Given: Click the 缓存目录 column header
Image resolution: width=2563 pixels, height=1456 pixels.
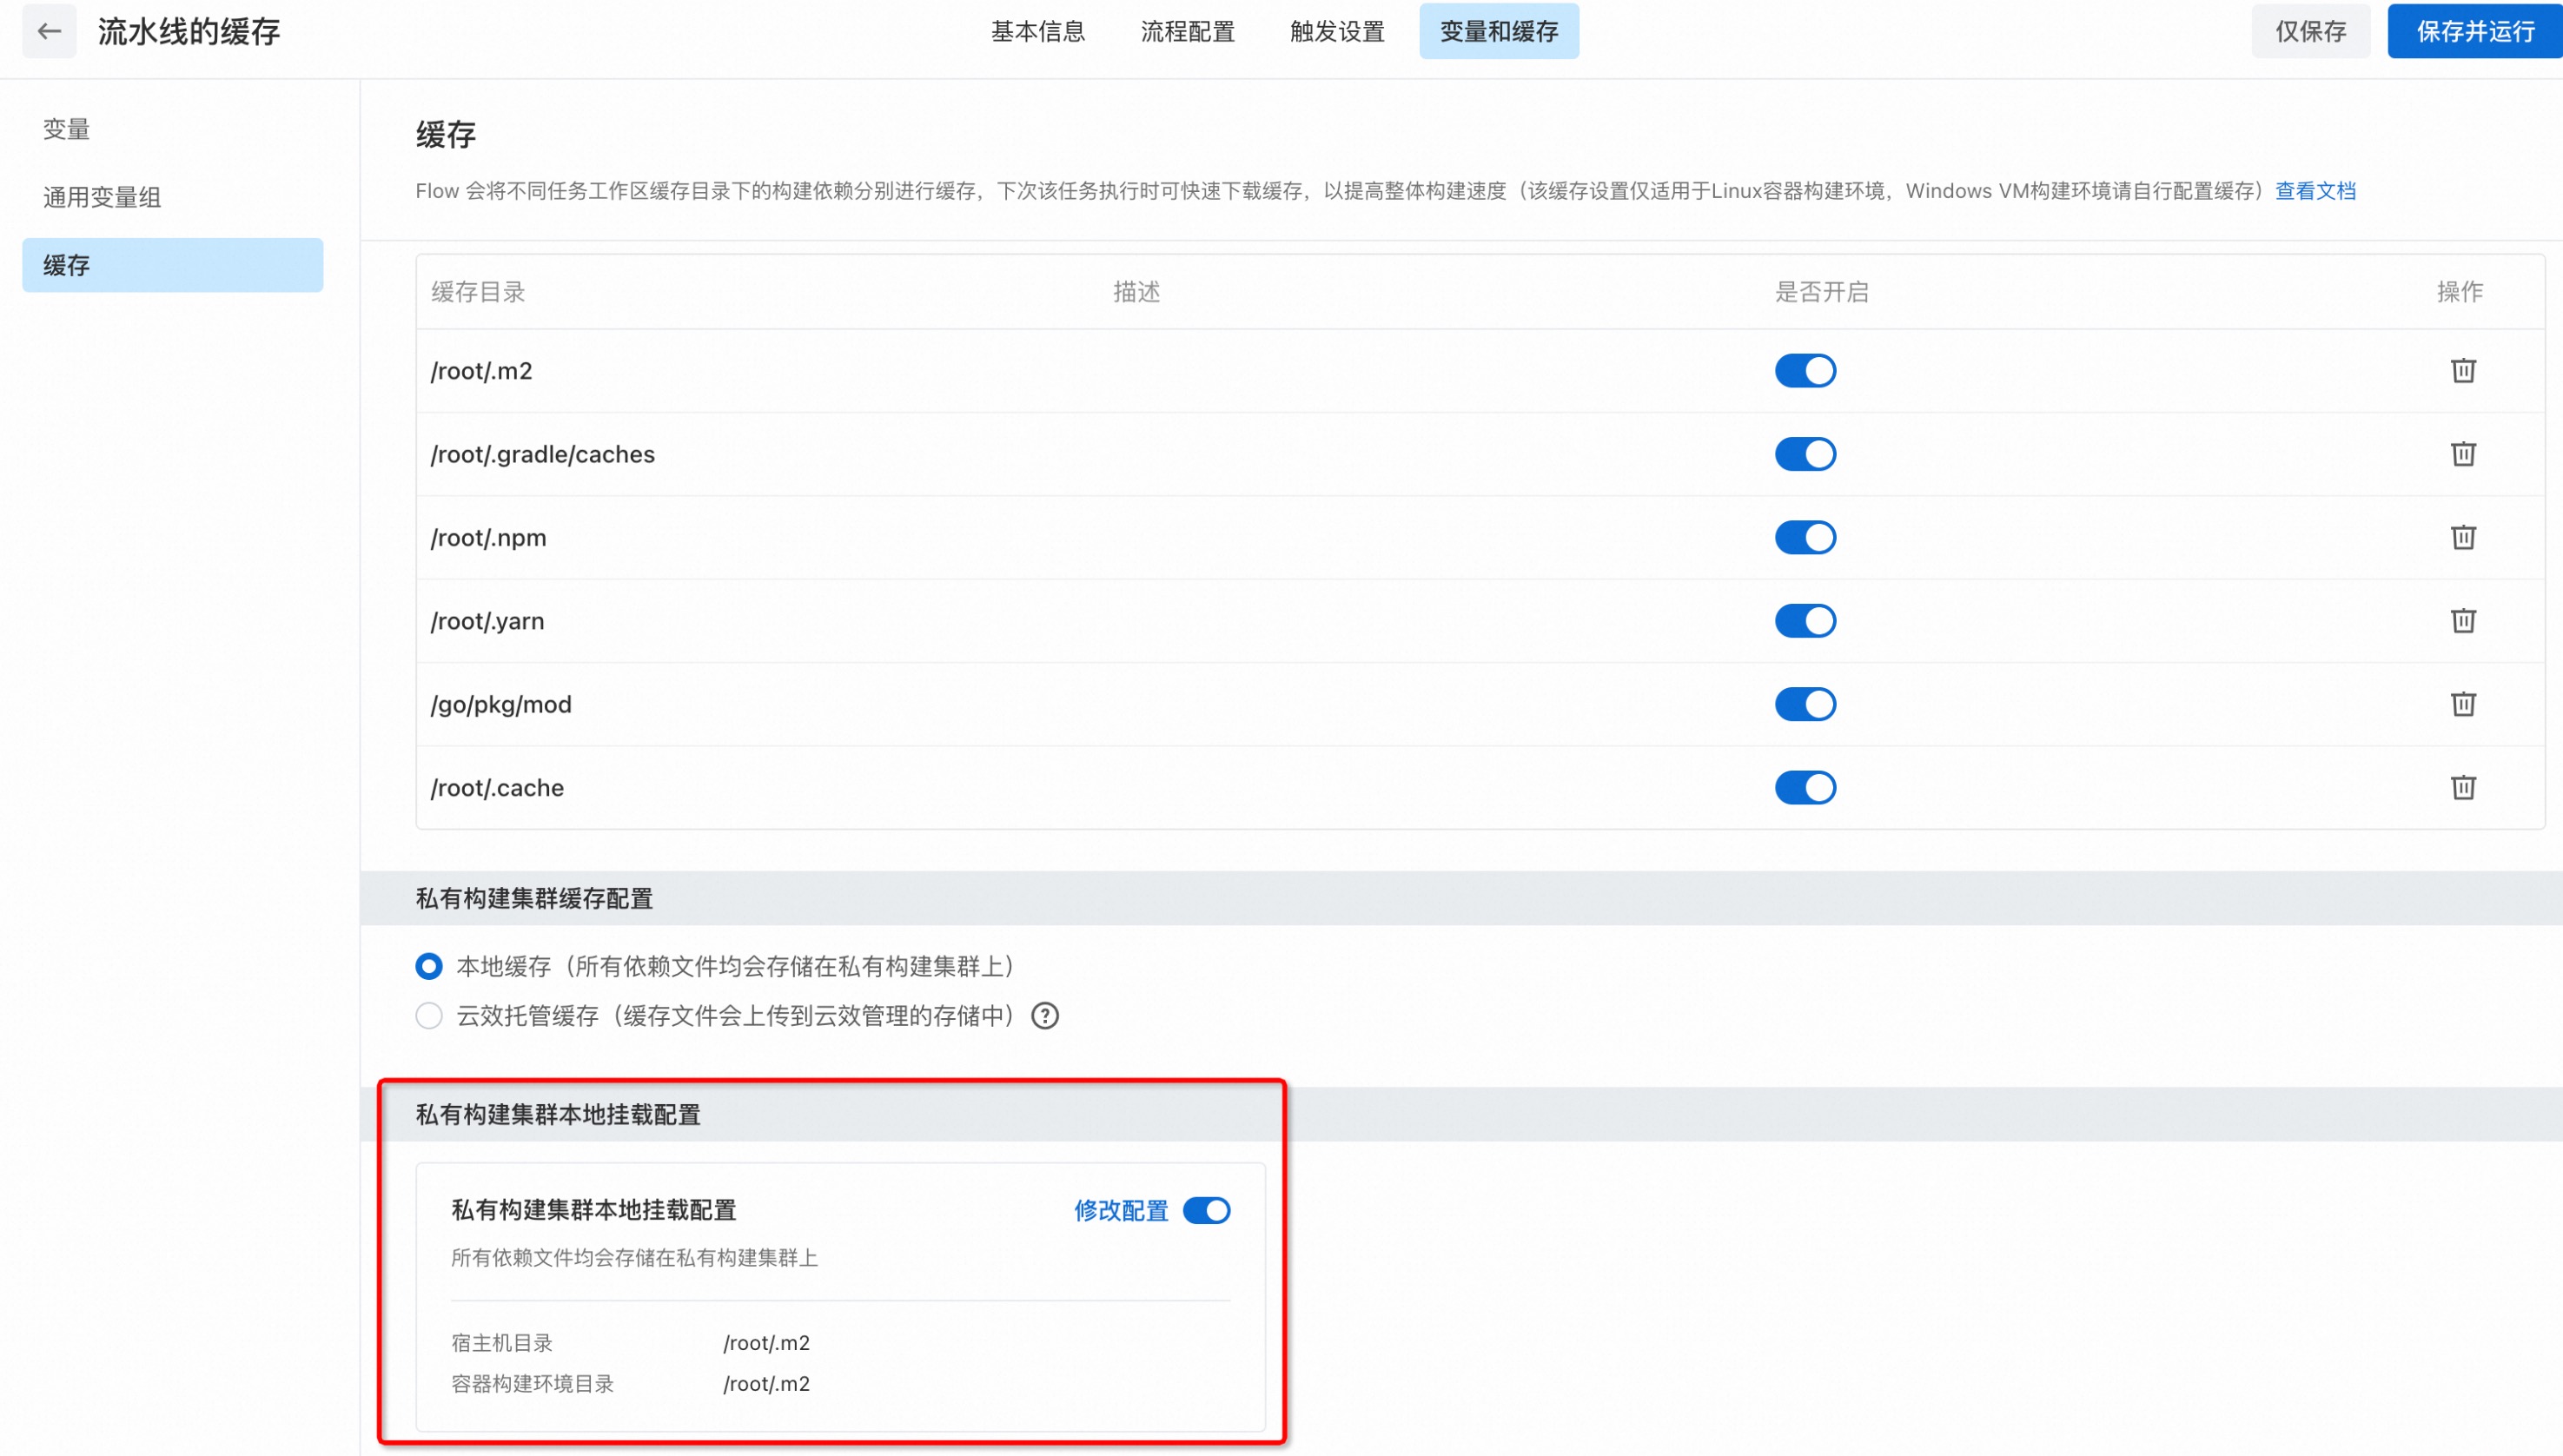Looking at the screenshot, I should point(478,292).
